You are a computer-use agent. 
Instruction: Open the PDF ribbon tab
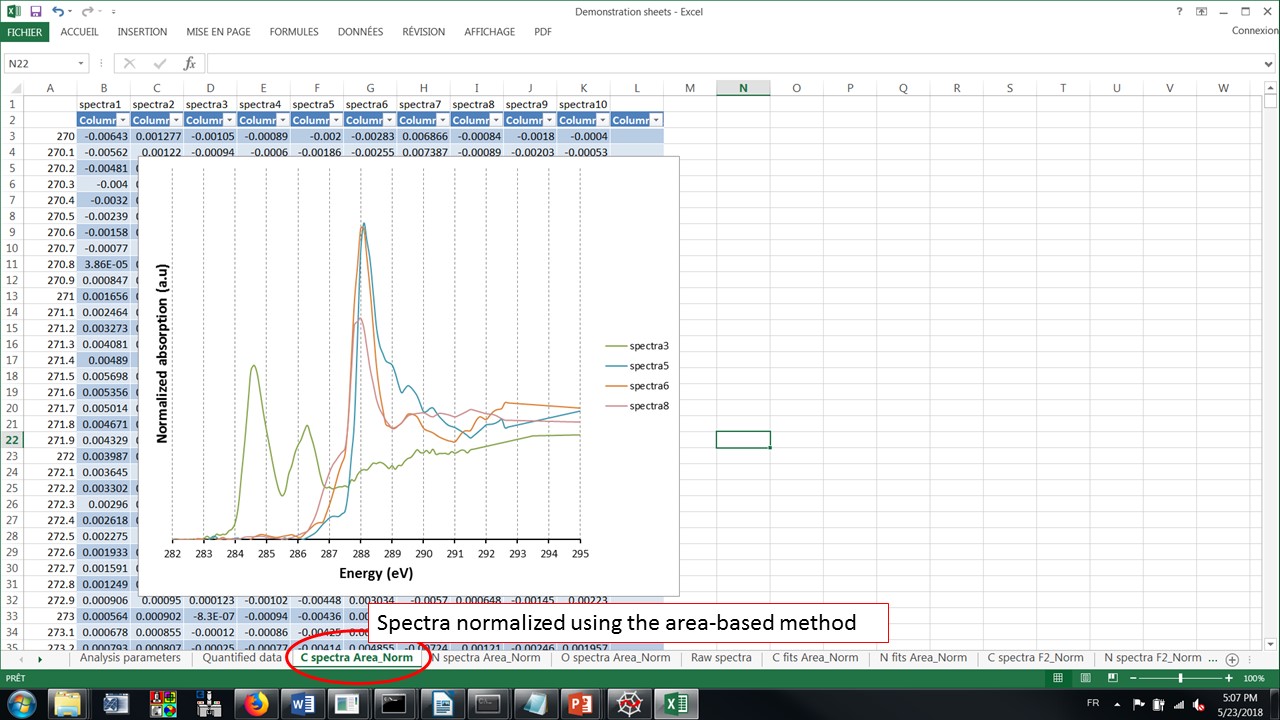coord(543,32)
